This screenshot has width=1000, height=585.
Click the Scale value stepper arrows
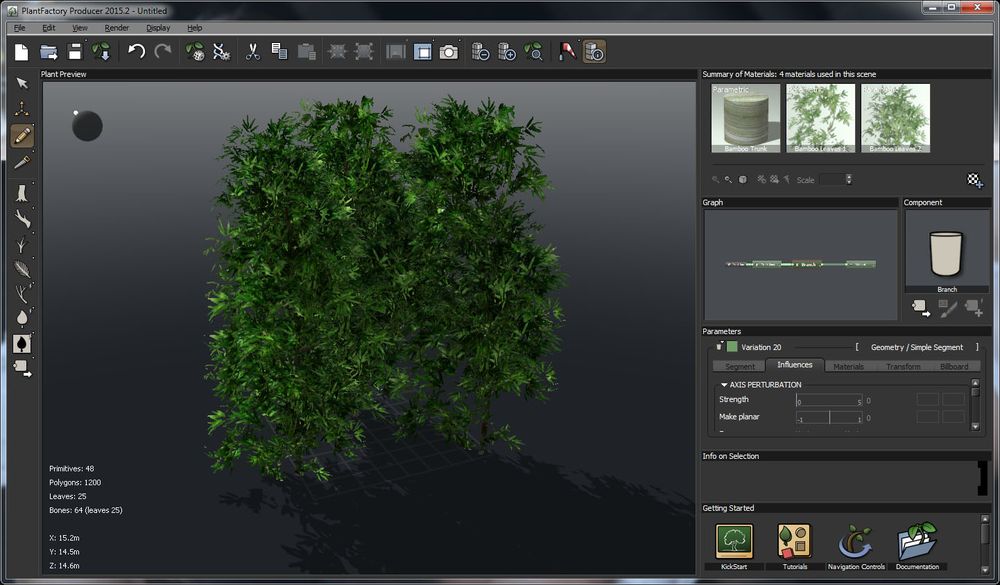[x=848, y=179]
